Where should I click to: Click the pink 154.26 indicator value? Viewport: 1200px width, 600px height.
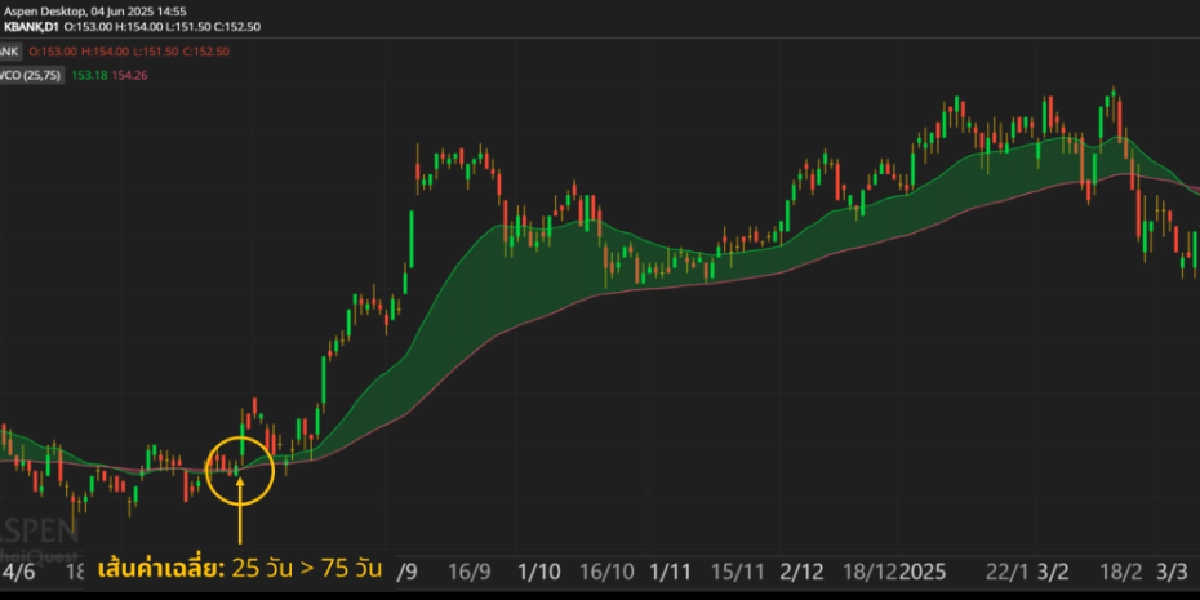pos(129,75)
